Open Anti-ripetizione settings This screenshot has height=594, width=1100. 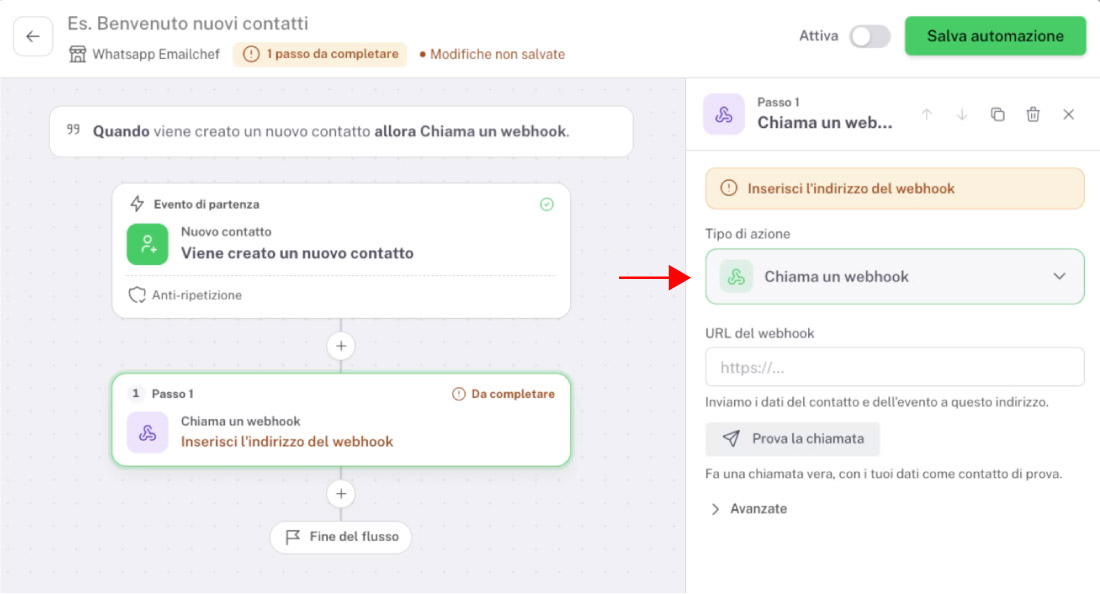tap(186, 295)
